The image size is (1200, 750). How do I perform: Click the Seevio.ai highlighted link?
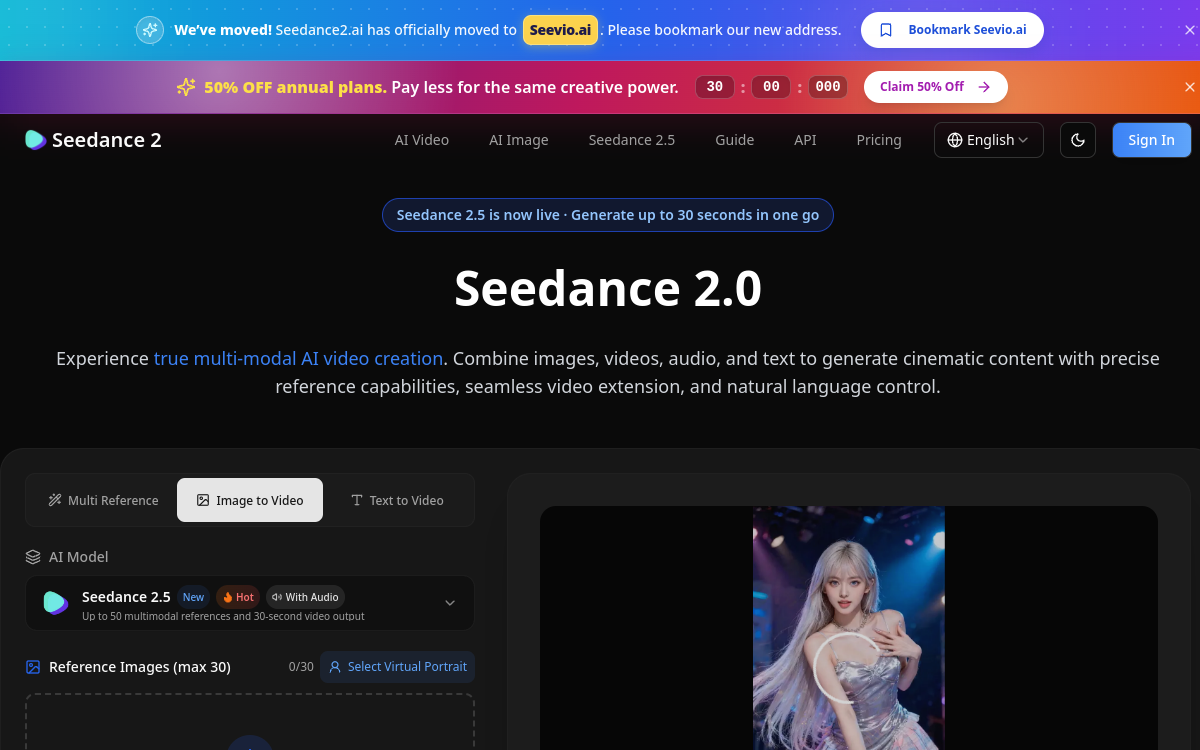[x=561, y=30]
